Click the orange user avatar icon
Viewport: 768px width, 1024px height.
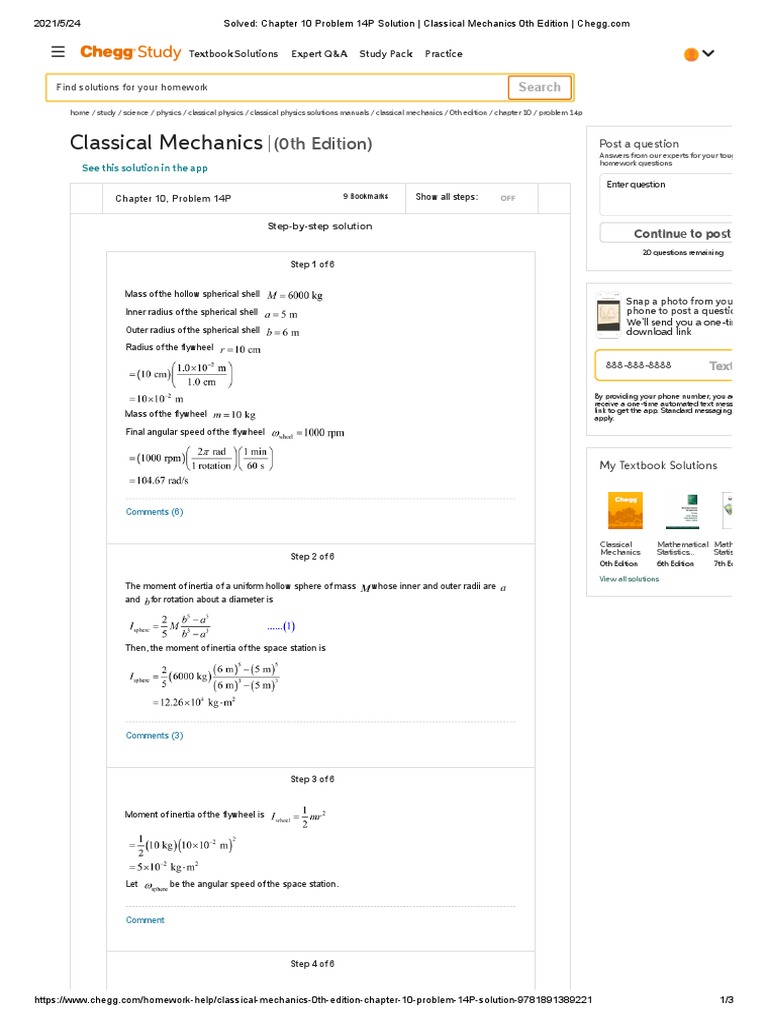690,54
